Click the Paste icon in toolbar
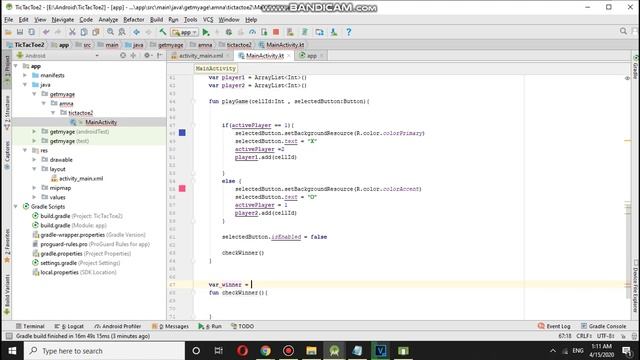Image resolution: width=640 pixels, height=360 pixels. 96,32
